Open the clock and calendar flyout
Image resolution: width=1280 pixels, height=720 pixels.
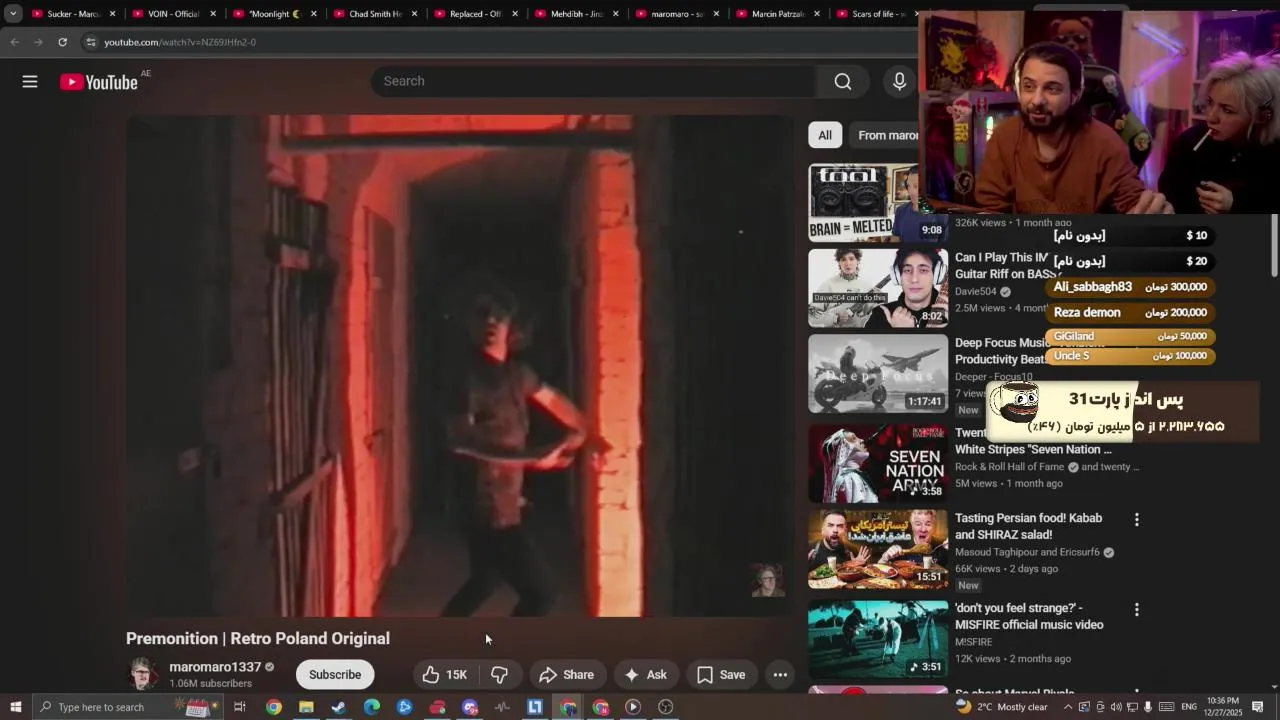(1223, 707)
